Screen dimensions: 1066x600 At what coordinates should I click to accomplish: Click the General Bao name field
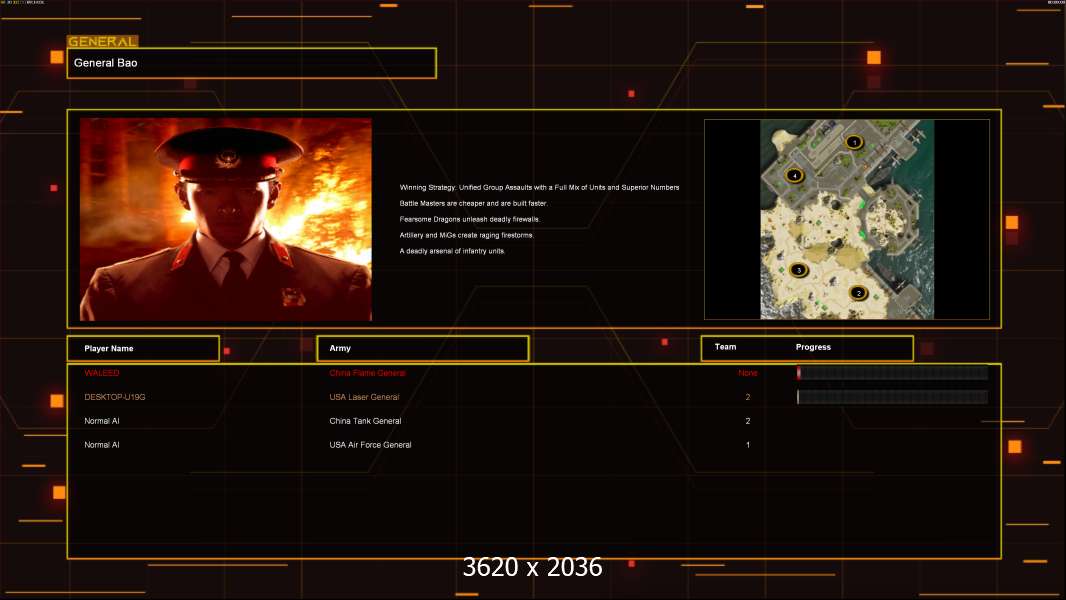tap(252, 63)
